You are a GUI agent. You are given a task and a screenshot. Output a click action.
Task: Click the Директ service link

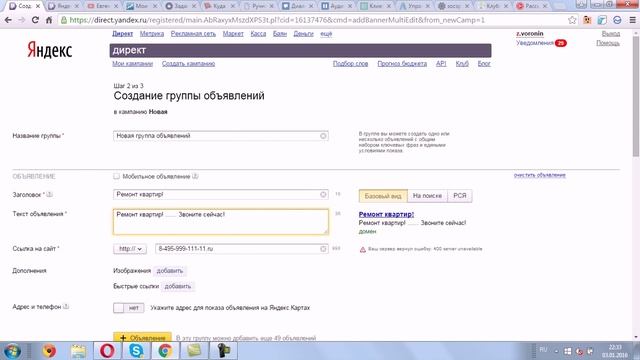tap(122, 34)
